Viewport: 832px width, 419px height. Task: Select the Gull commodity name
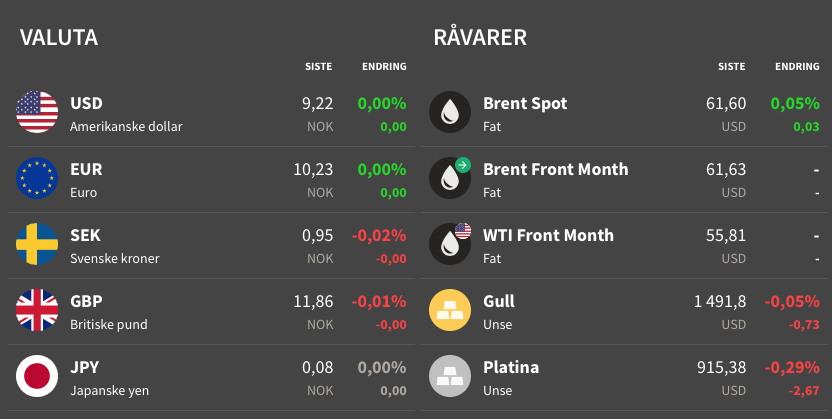(498, 301)
